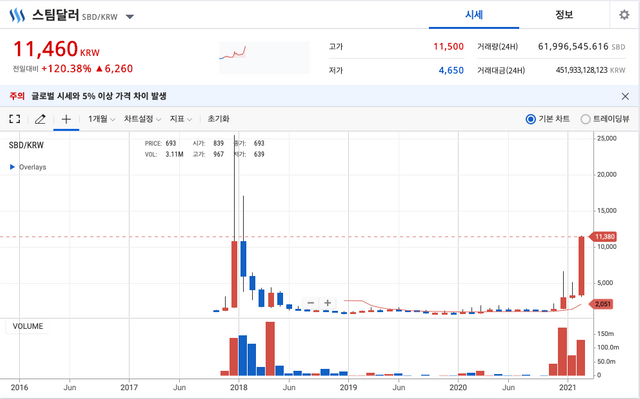Expand the Overlays disclosure triangle

12,167
